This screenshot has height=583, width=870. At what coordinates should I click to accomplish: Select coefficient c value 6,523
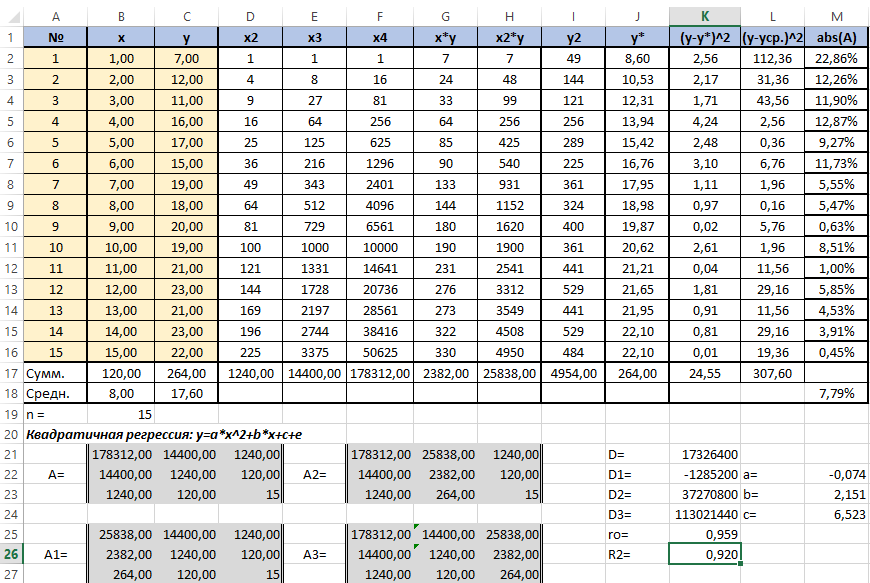[x=836, y=515]
